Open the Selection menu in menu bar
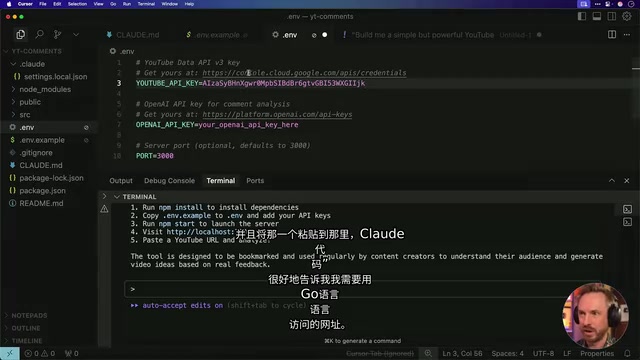The width and height of the screenshot is (640, 360). click(x=77, y=4)
